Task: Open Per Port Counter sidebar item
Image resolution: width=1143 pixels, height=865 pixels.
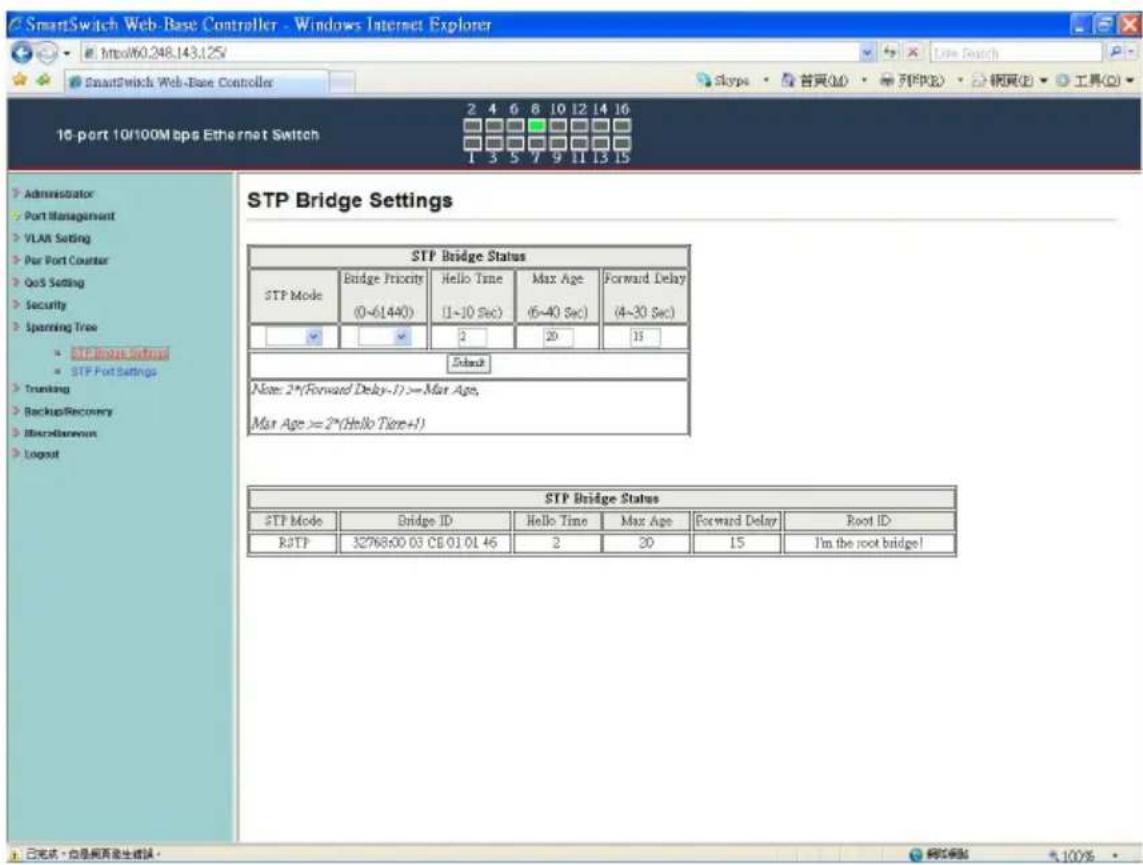Action: tap(66, 260)
